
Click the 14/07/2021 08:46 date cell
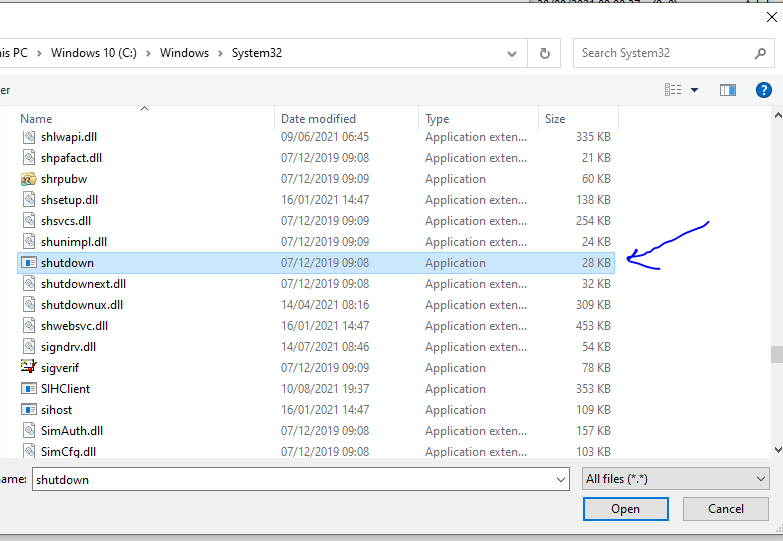click(325, 347)
